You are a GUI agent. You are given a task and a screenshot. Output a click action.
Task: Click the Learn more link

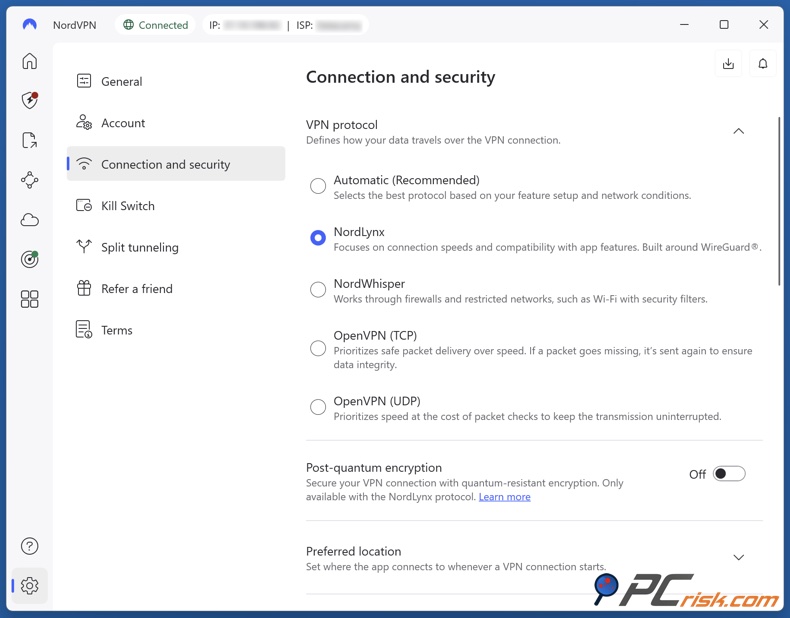(x=505, y=497)
